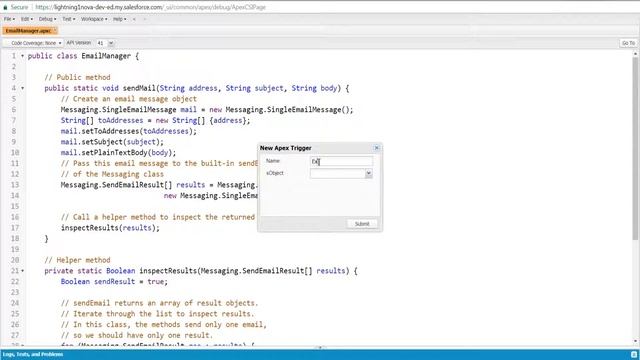Click 'Boolean sendResult = true;' line
This screenshot has height=360, width=640.
114,282
